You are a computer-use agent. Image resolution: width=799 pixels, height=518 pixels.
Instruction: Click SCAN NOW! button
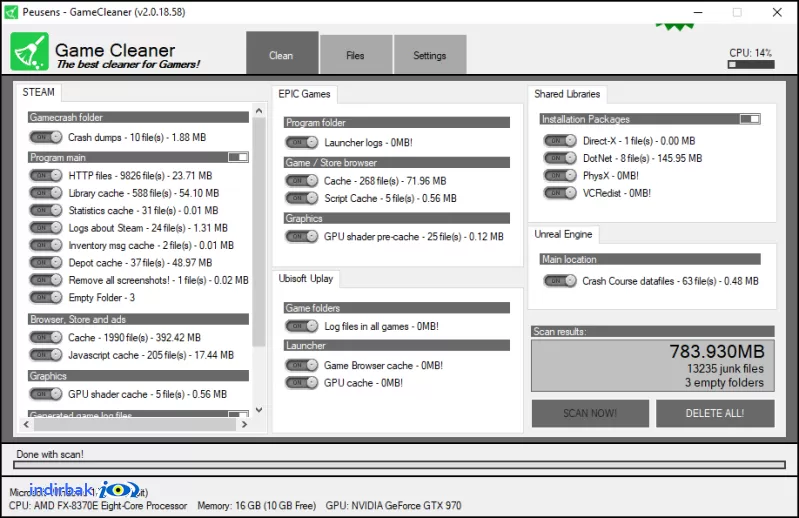(591, 413)
